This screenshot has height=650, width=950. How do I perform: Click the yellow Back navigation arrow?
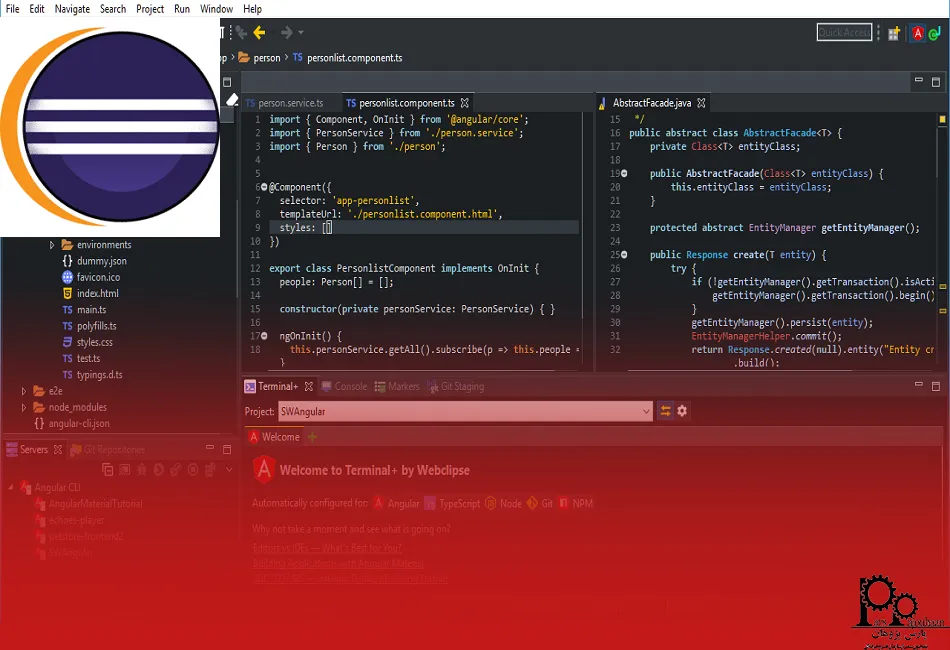pos(259,32)
